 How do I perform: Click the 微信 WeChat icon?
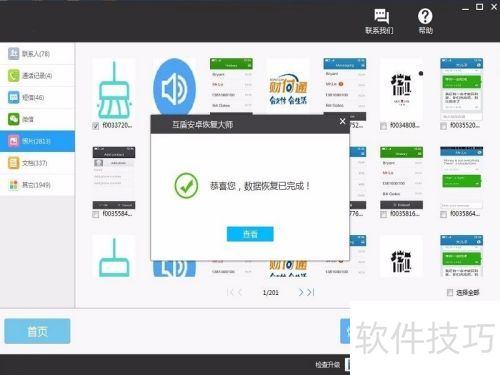[x=14, y=119]
